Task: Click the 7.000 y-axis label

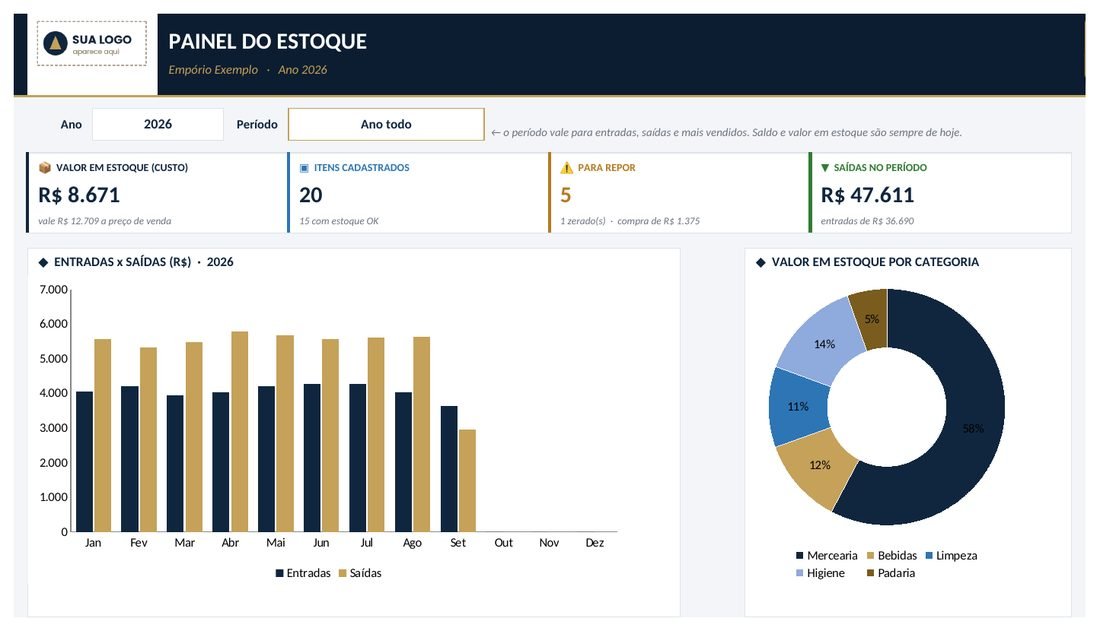Action: click(53, 289)
